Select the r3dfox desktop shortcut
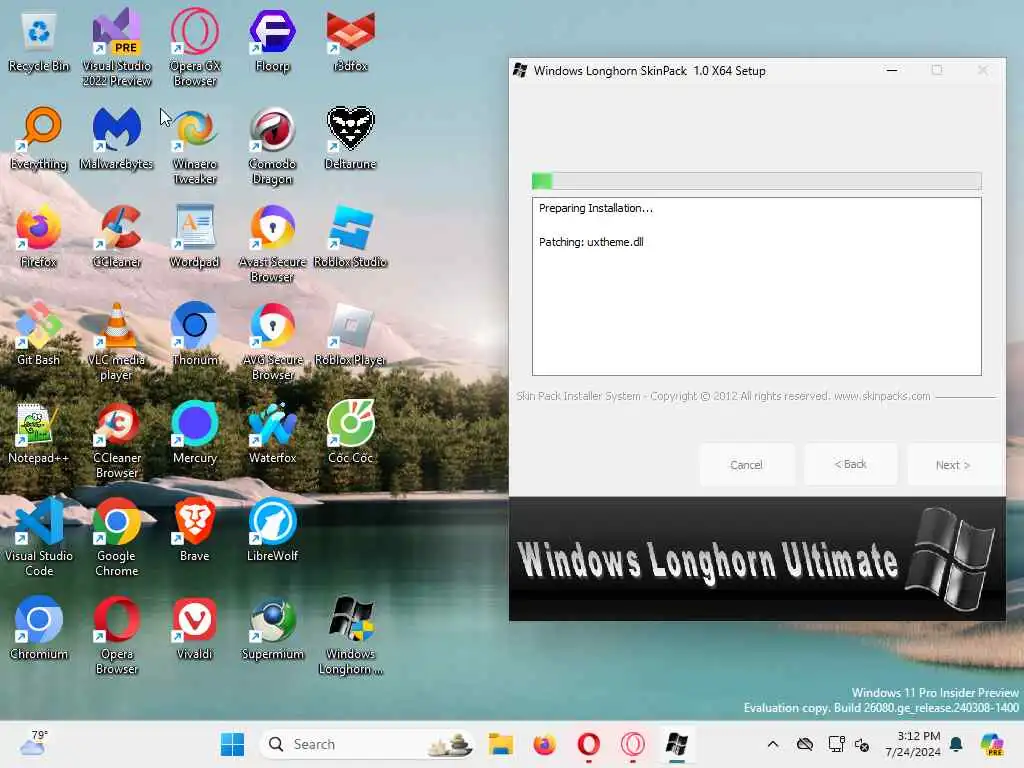 351,40
